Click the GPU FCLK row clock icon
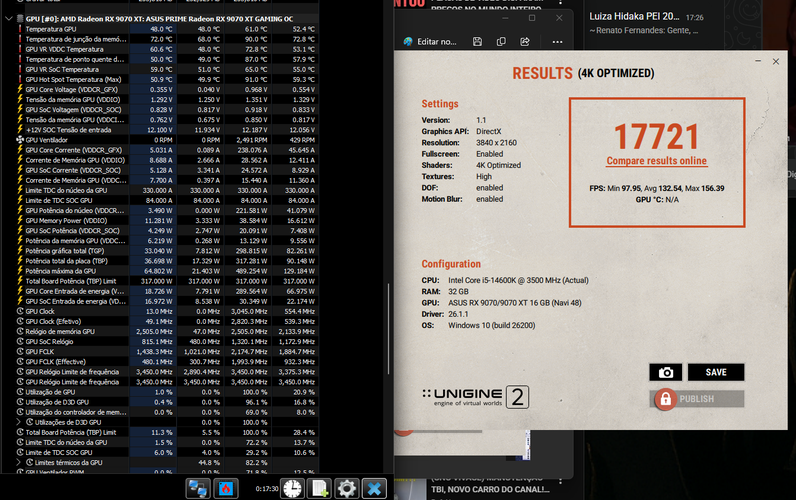Screen dimensions: 796x500 tap(20, 352)
